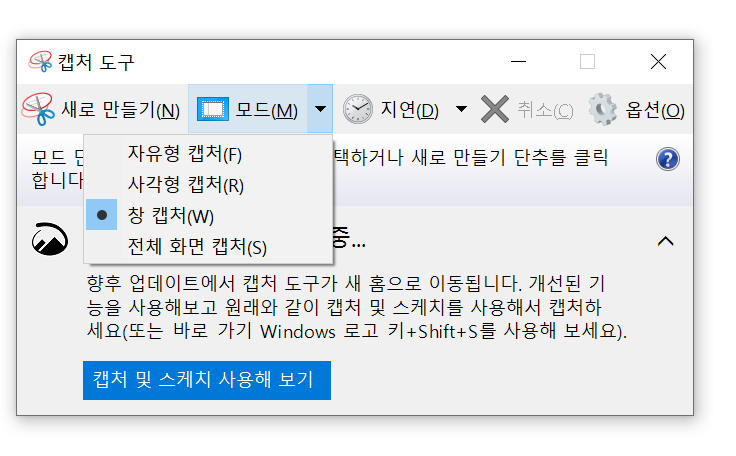
Task: Click the 캡처 도구 title bar app icon
Action: tap(40, 62)
